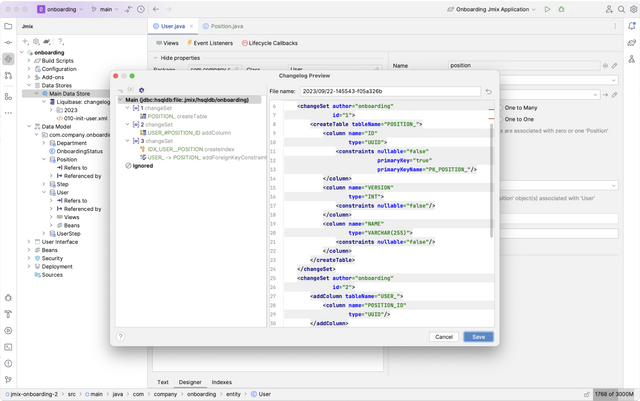Open the Project folder tool window

pyautogui.click(x=8, y=27)
